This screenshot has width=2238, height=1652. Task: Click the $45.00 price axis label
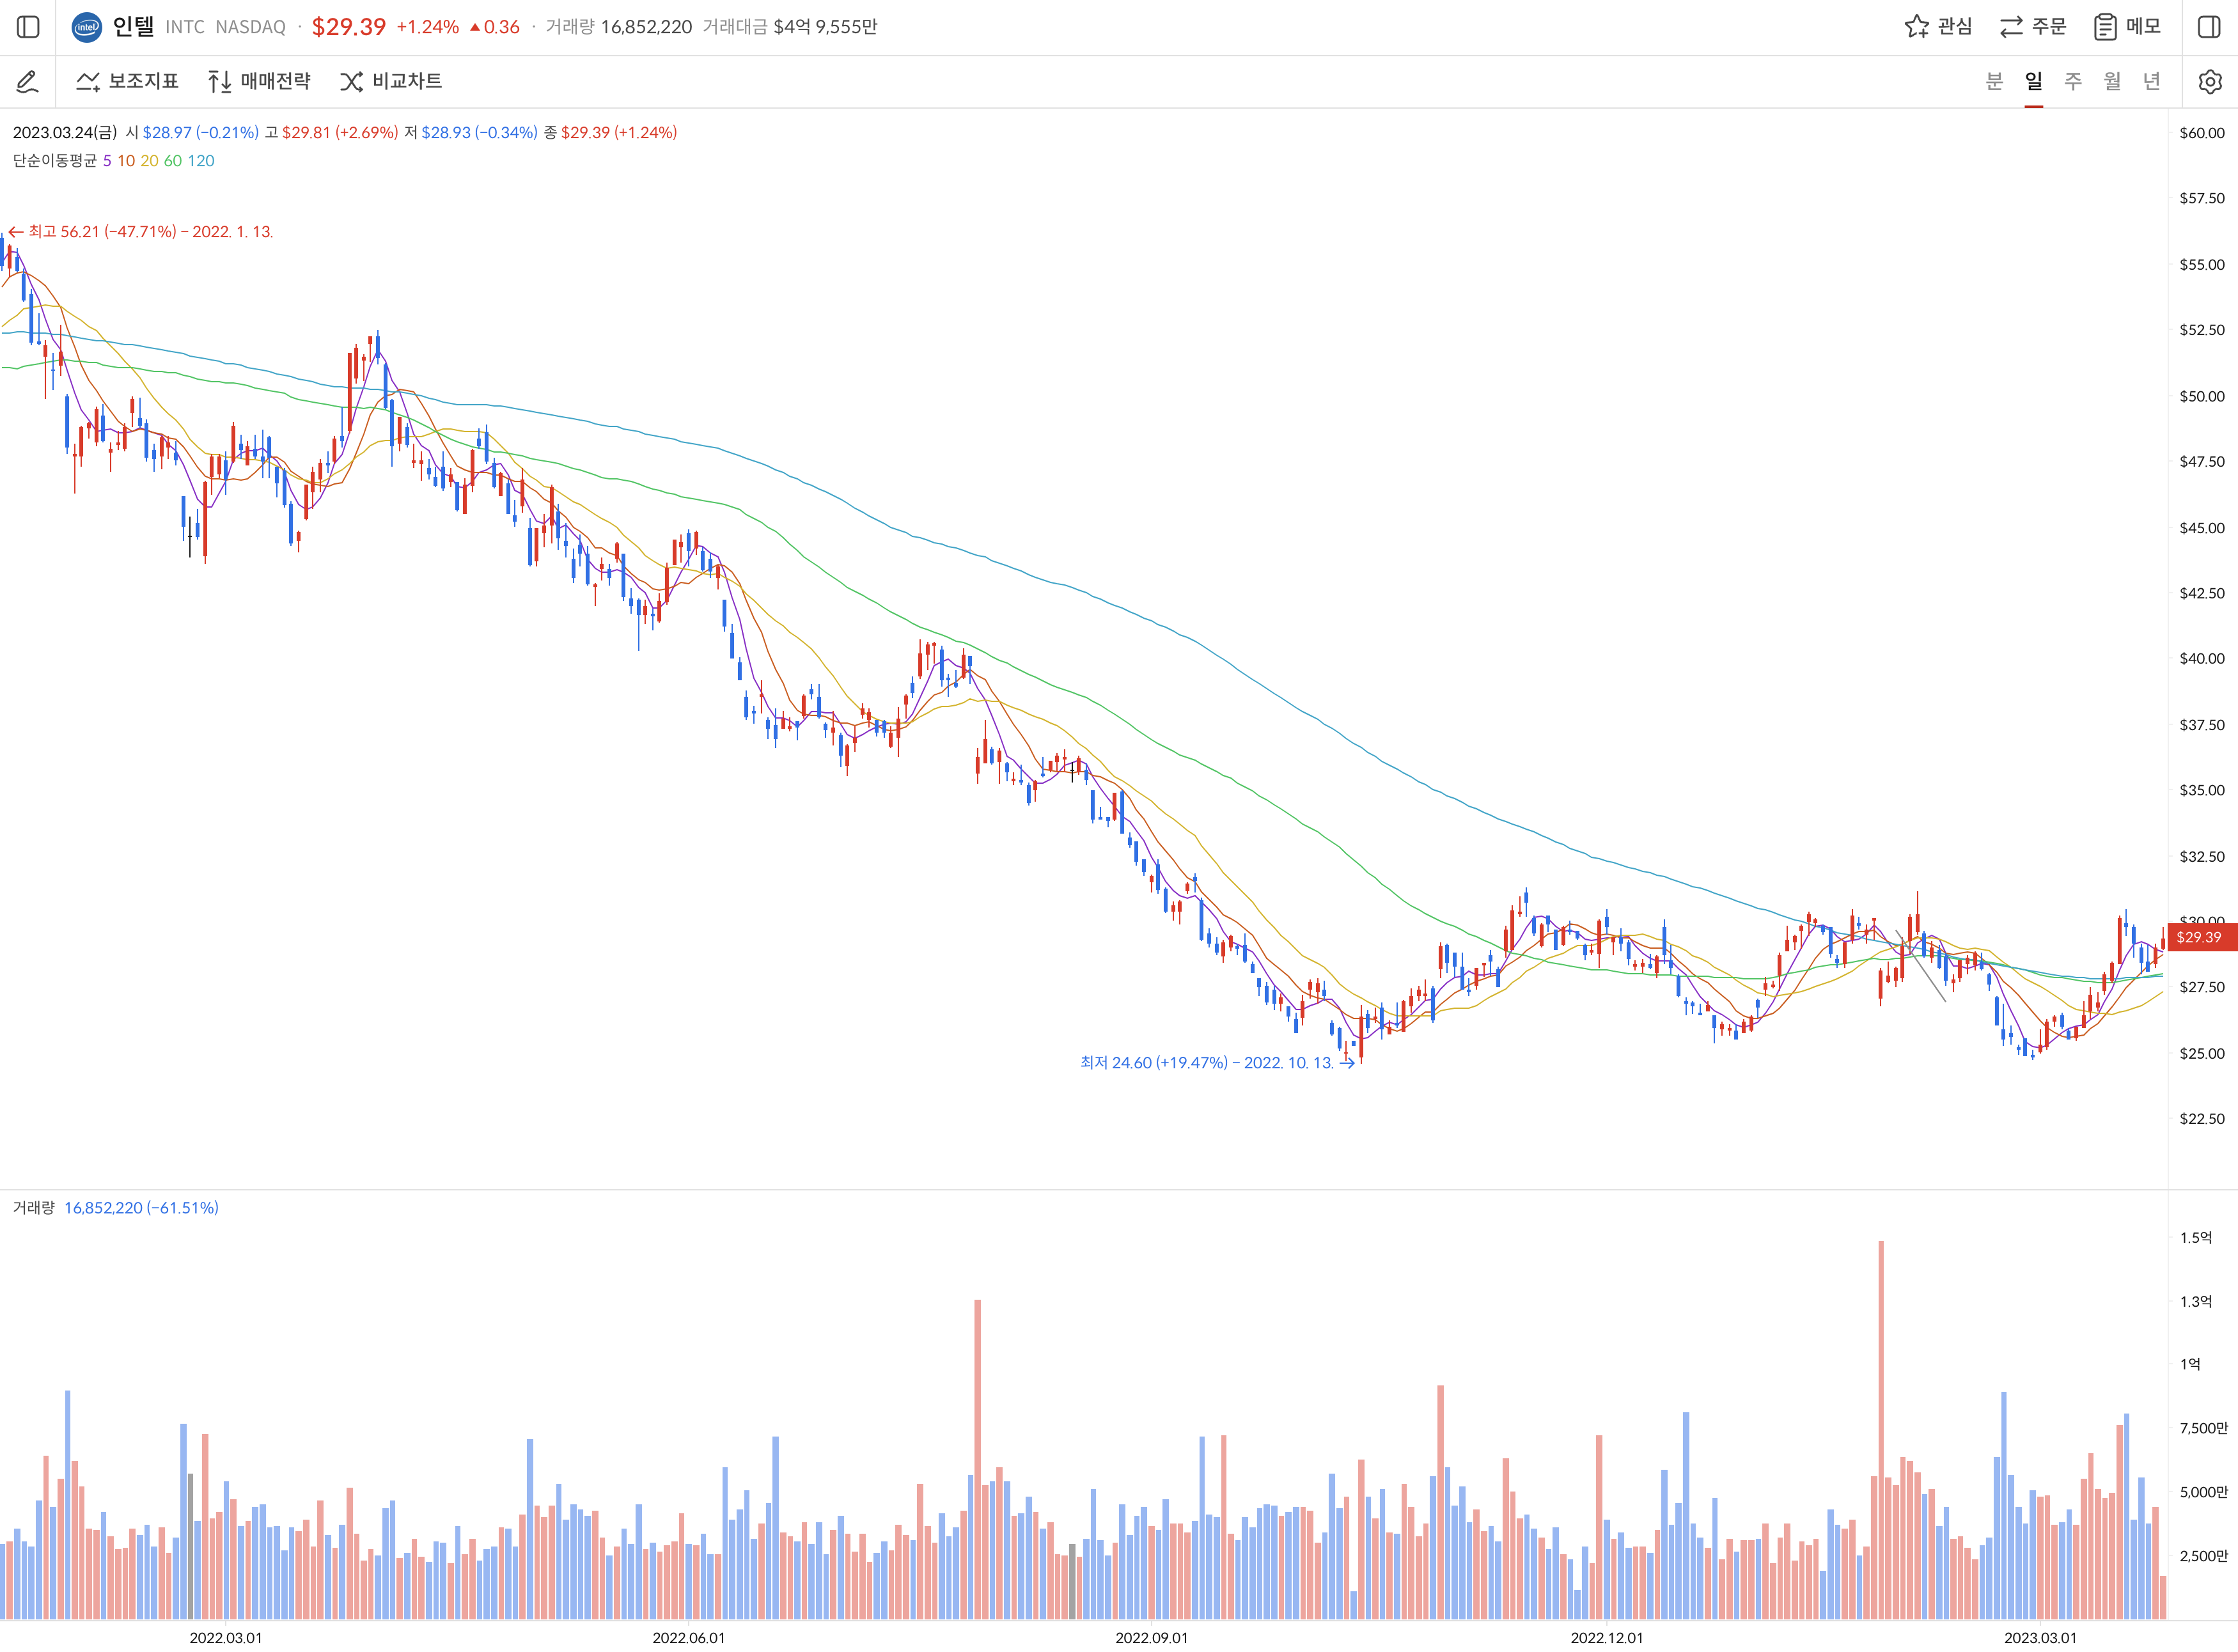coord(2202,528)
